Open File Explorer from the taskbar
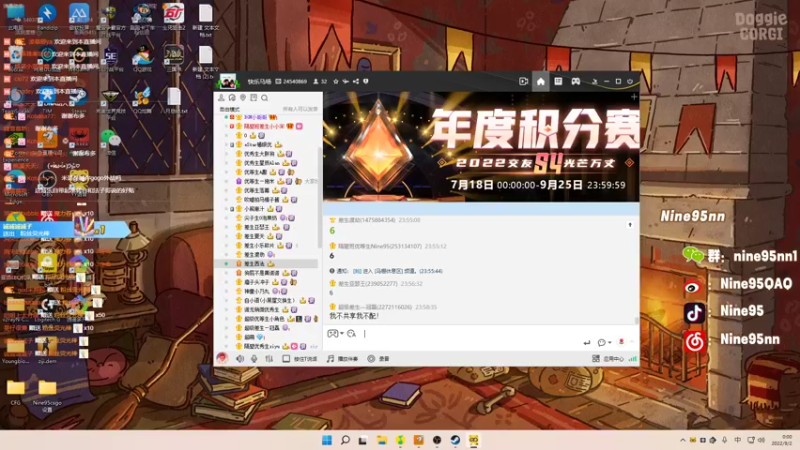This screenshot has height=450, width=800. [x=382, y=440]
